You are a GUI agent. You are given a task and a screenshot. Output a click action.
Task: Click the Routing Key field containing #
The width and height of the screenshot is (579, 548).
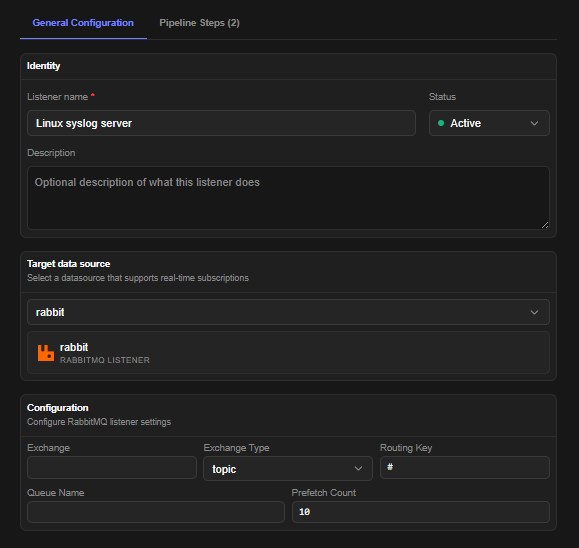[x=465, y=467]
